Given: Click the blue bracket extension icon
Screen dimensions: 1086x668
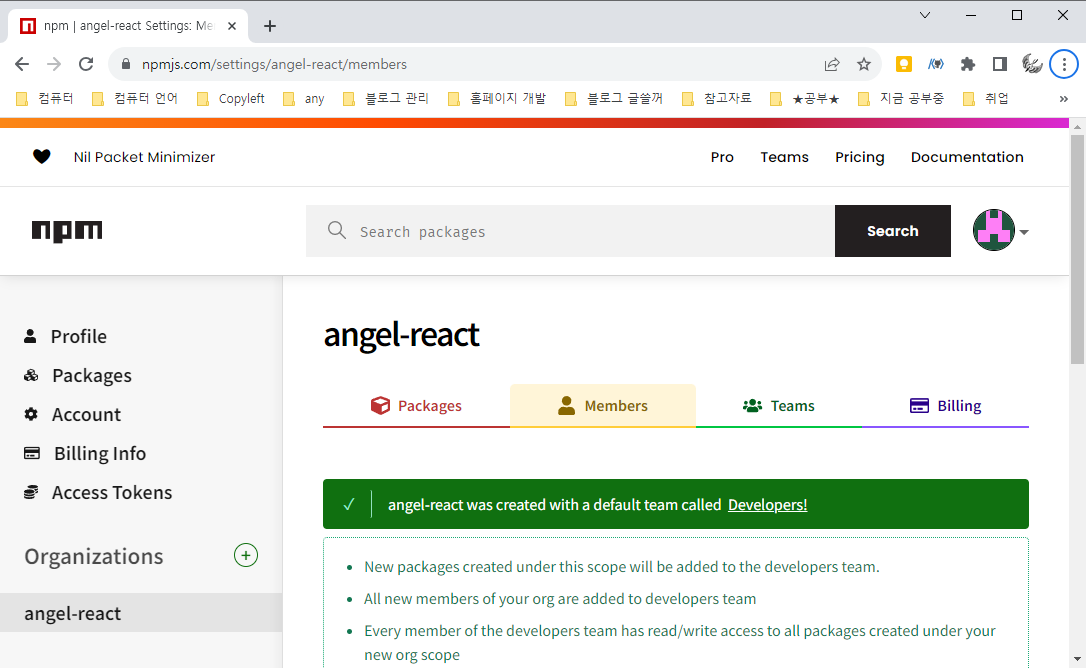Looking at the screenshot, I should (936, 64).
